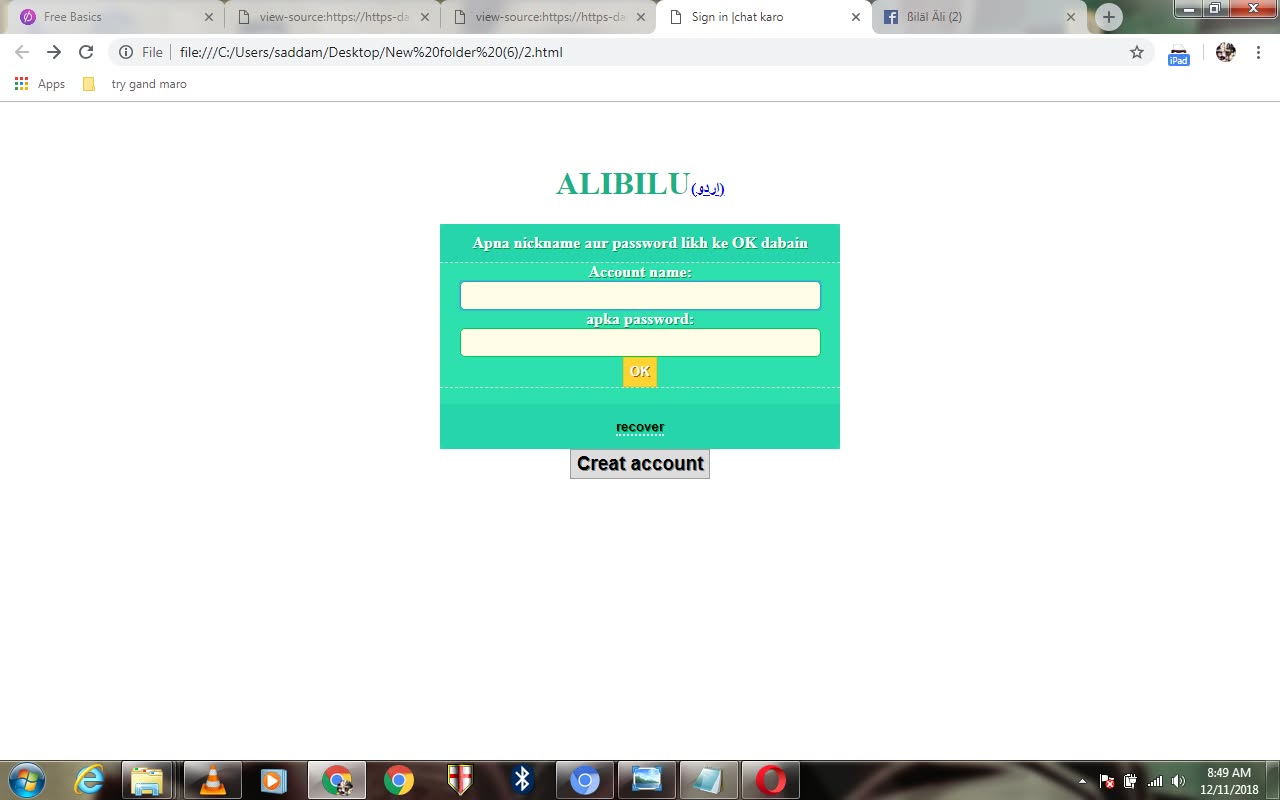Click the address bar URL
Viewport: 1280px width, 800px height.
pyautogui.click(x=371, y=52)
